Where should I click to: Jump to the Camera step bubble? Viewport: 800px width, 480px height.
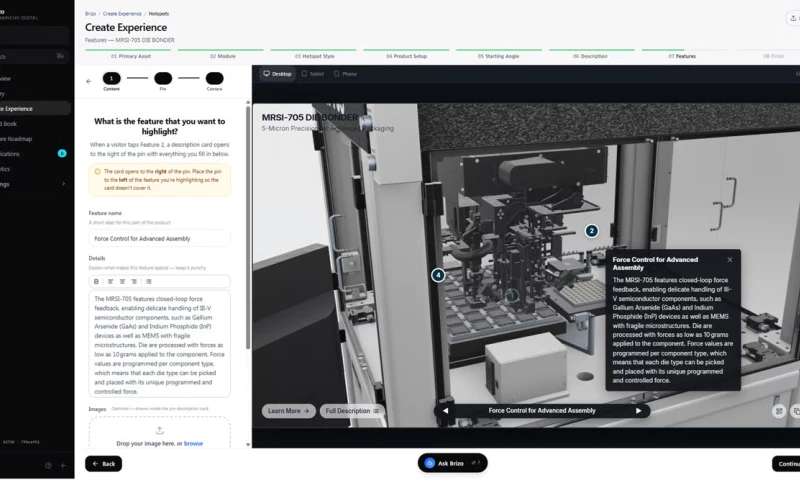tap(214, 78)
